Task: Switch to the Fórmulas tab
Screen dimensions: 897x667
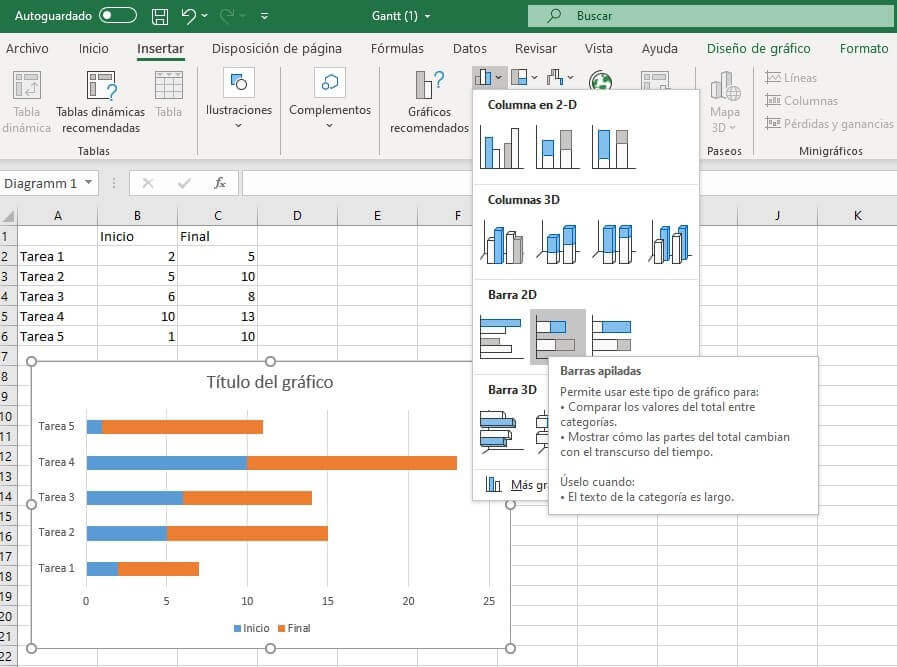Action: (x=397, y=48)
